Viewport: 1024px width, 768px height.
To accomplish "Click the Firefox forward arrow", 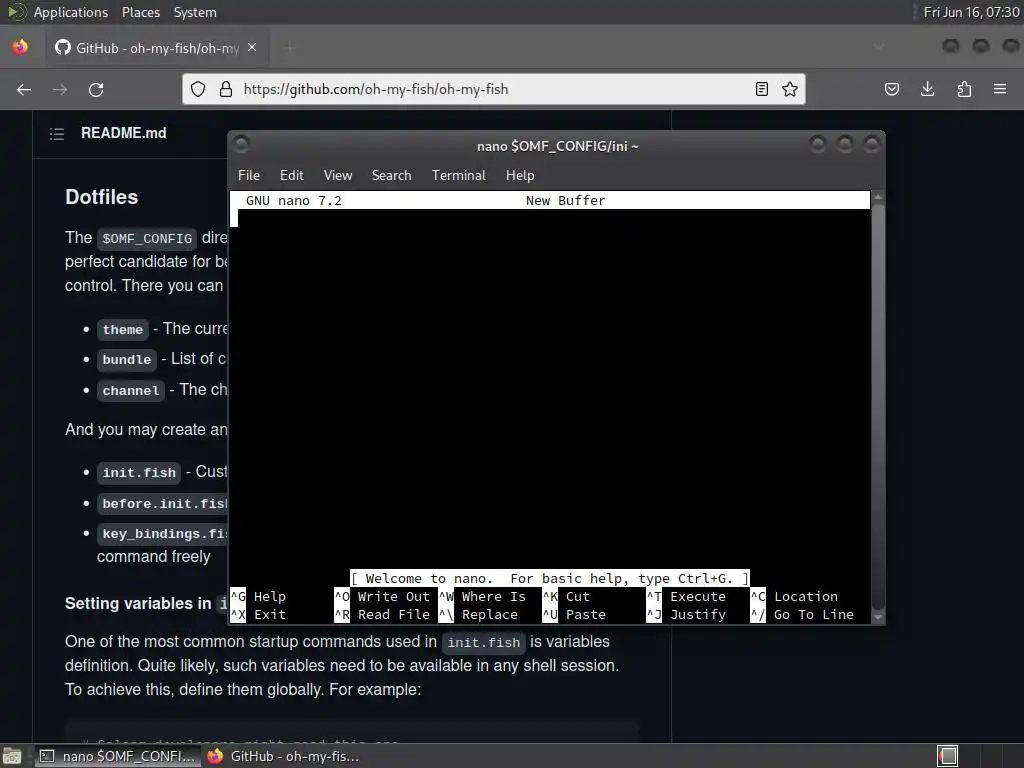I will click(60, 89).
